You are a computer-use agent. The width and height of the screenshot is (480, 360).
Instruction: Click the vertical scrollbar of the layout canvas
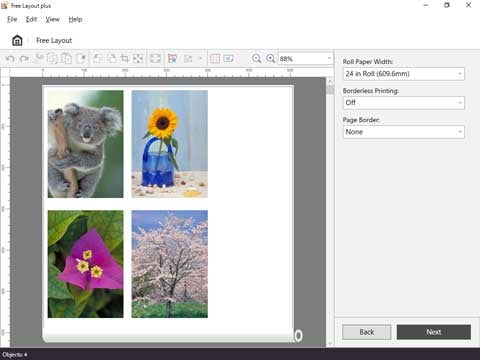pyautogui.click(x=330, y=212)
